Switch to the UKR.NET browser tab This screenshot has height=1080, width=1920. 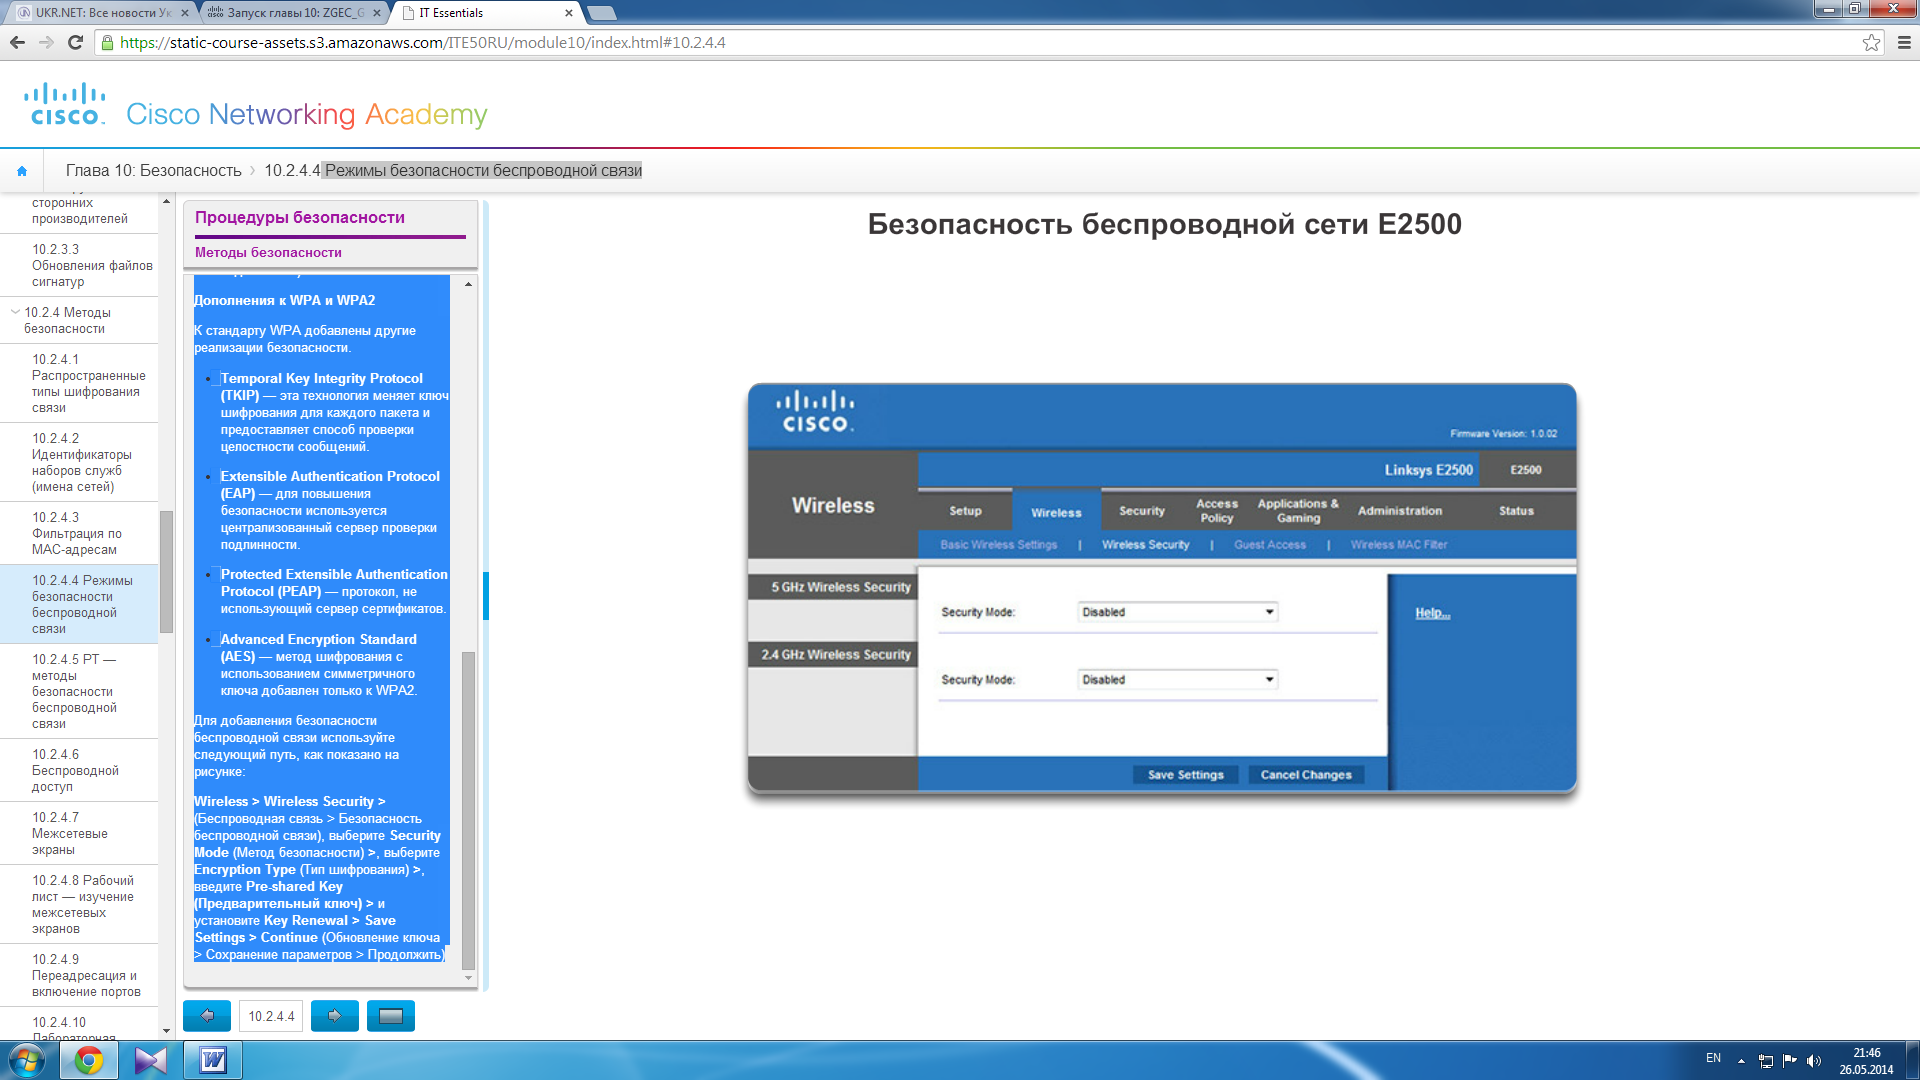pos(100,13)
